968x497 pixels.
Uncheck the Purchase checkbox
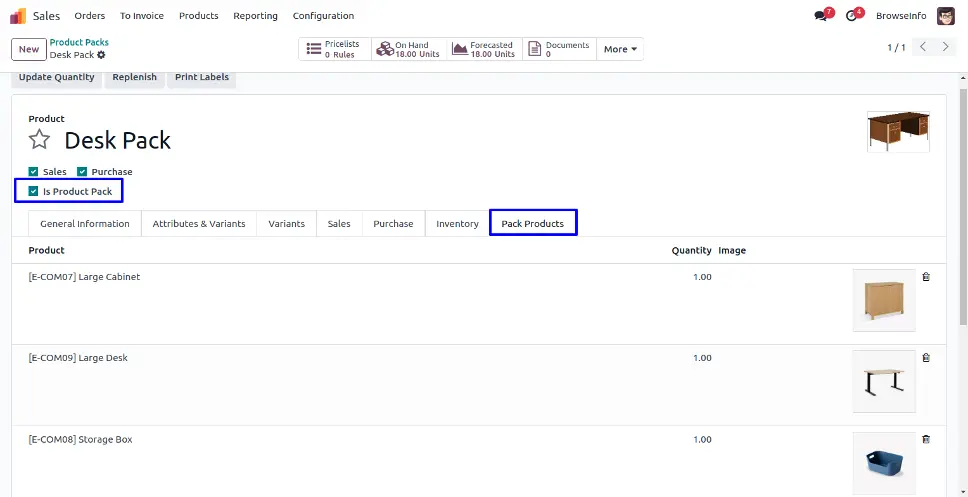(x=82, y=172)
